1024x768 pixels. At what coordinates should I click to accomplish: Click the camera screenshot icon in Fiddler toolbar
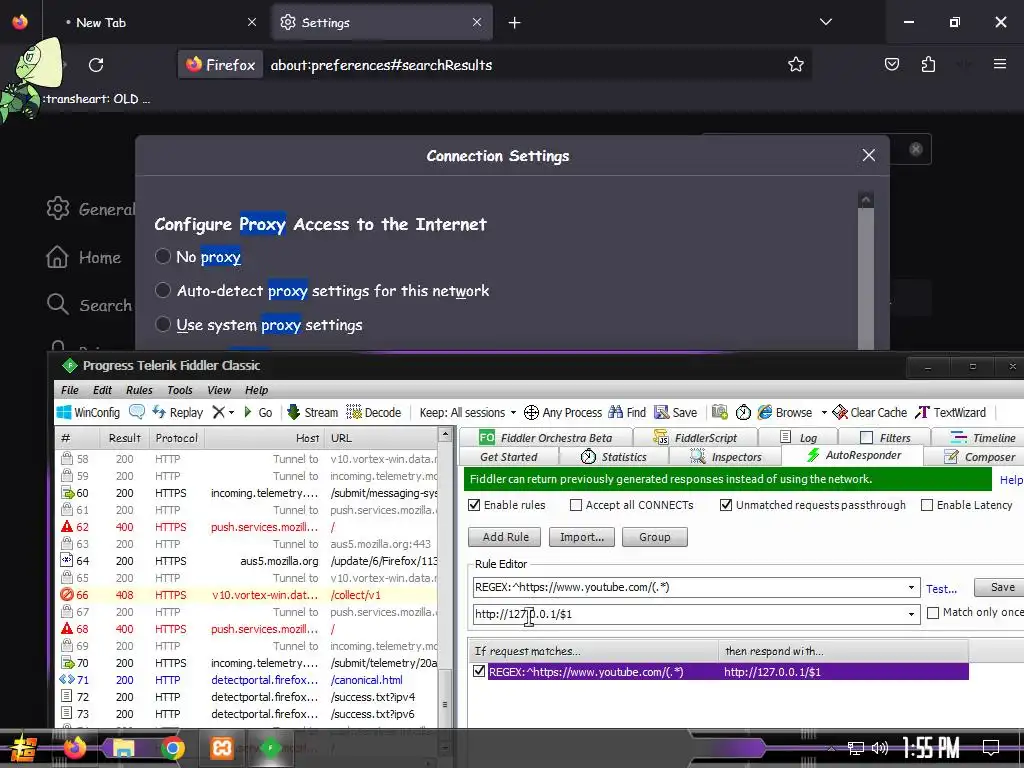[719, 412]
